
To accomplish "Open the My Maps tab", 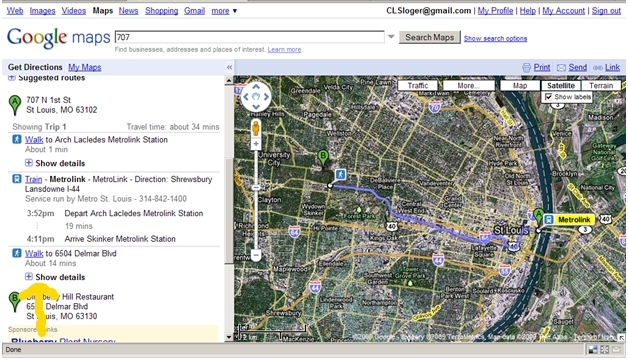I will (x=85, y=67).
